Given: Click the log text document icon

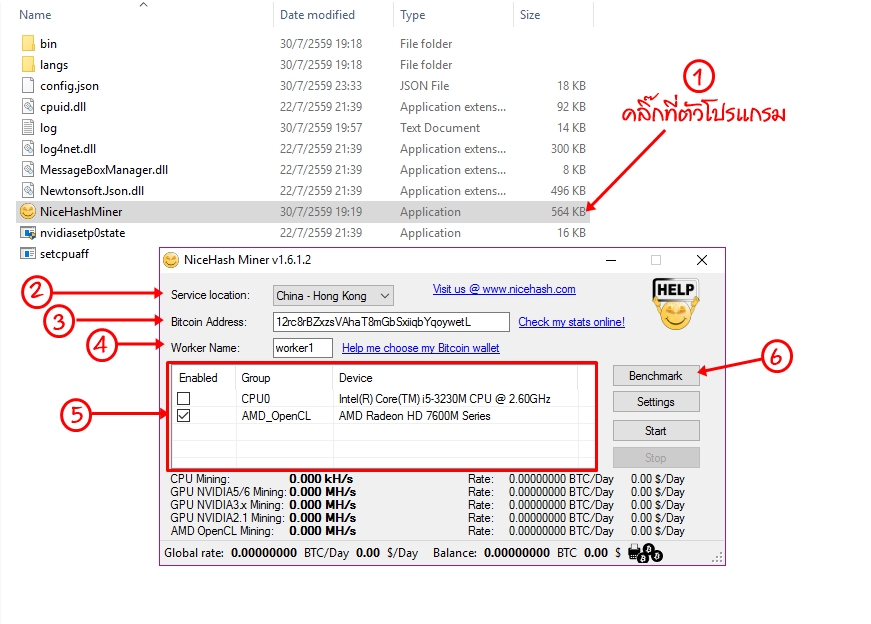Looking at the screenshot, I should 28,128.
